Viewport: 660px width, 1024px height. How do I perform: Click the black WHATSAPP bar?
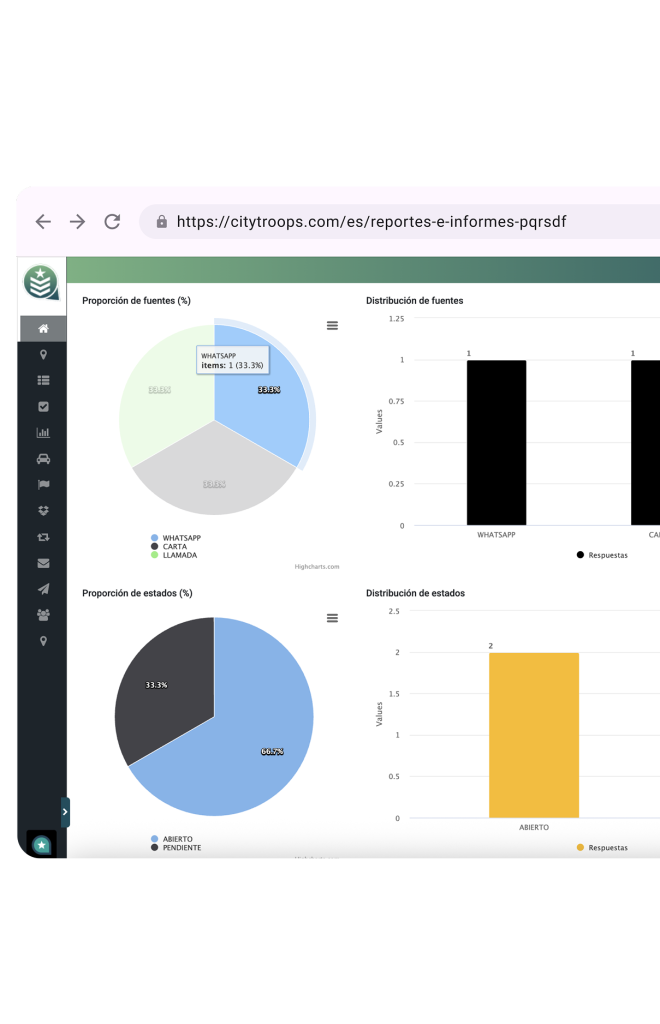496,443
